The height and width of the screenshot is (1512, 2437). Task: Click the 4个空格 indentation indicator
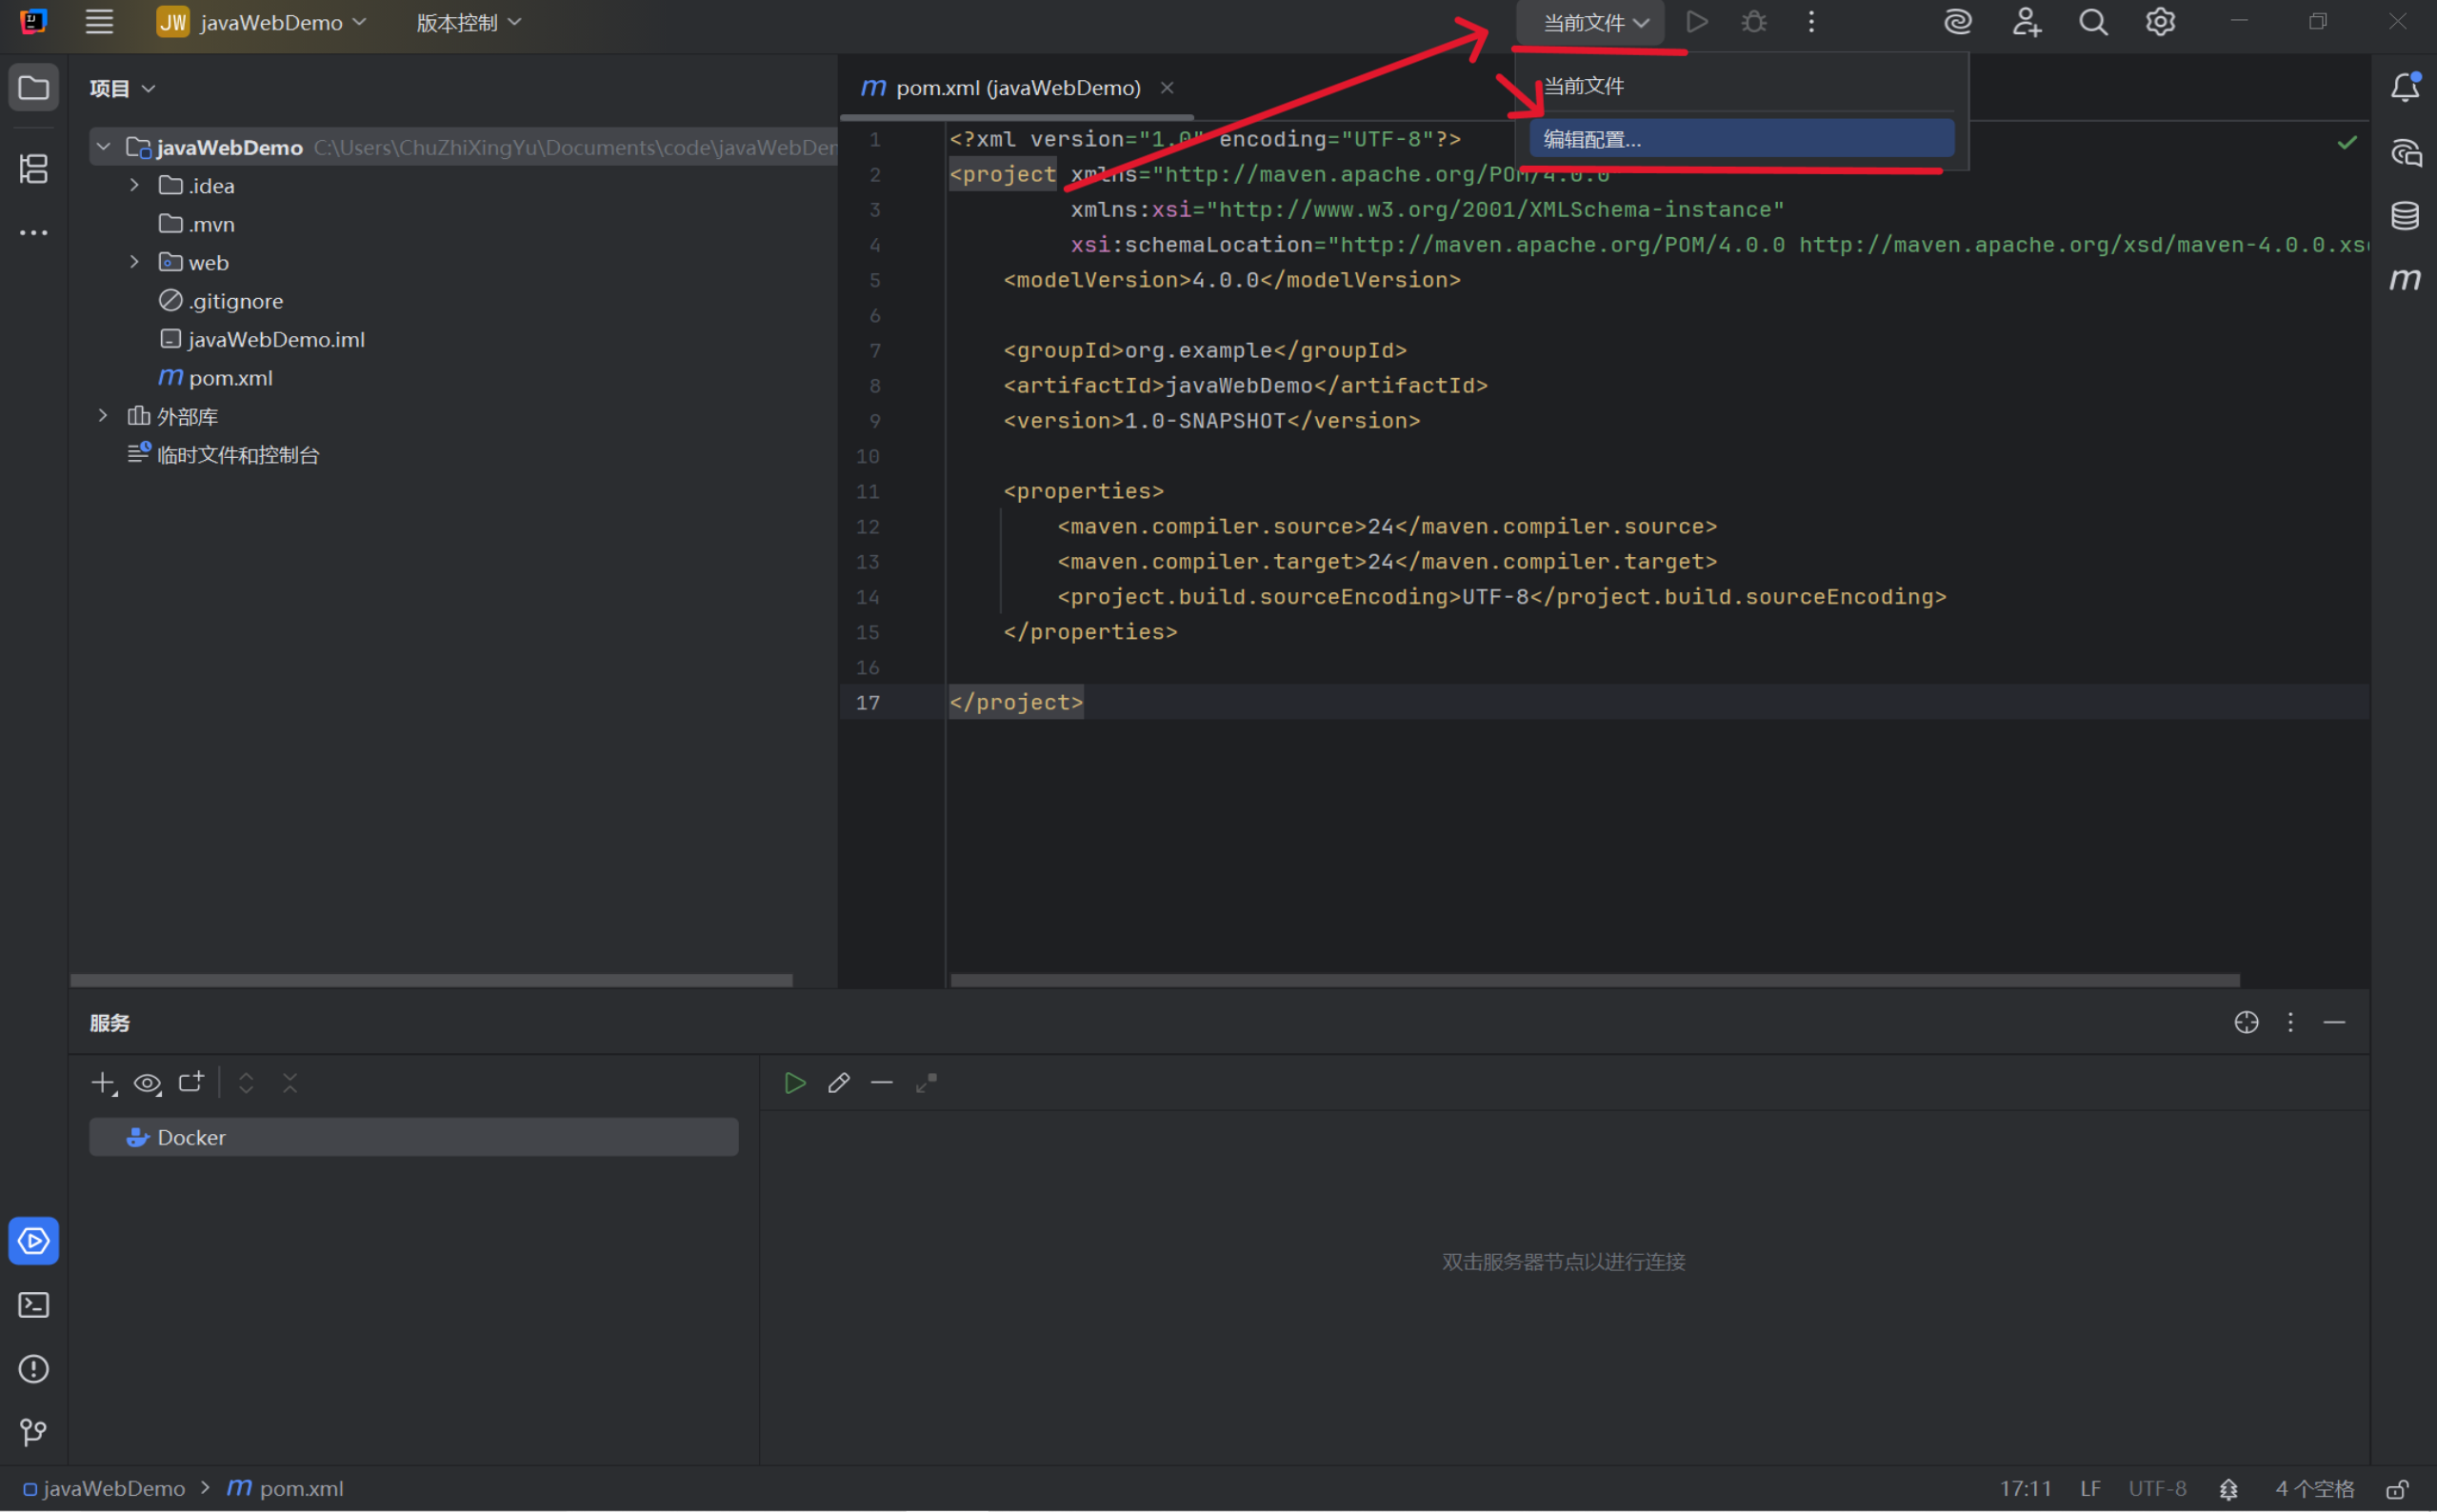click(x=2314, y=1488)
